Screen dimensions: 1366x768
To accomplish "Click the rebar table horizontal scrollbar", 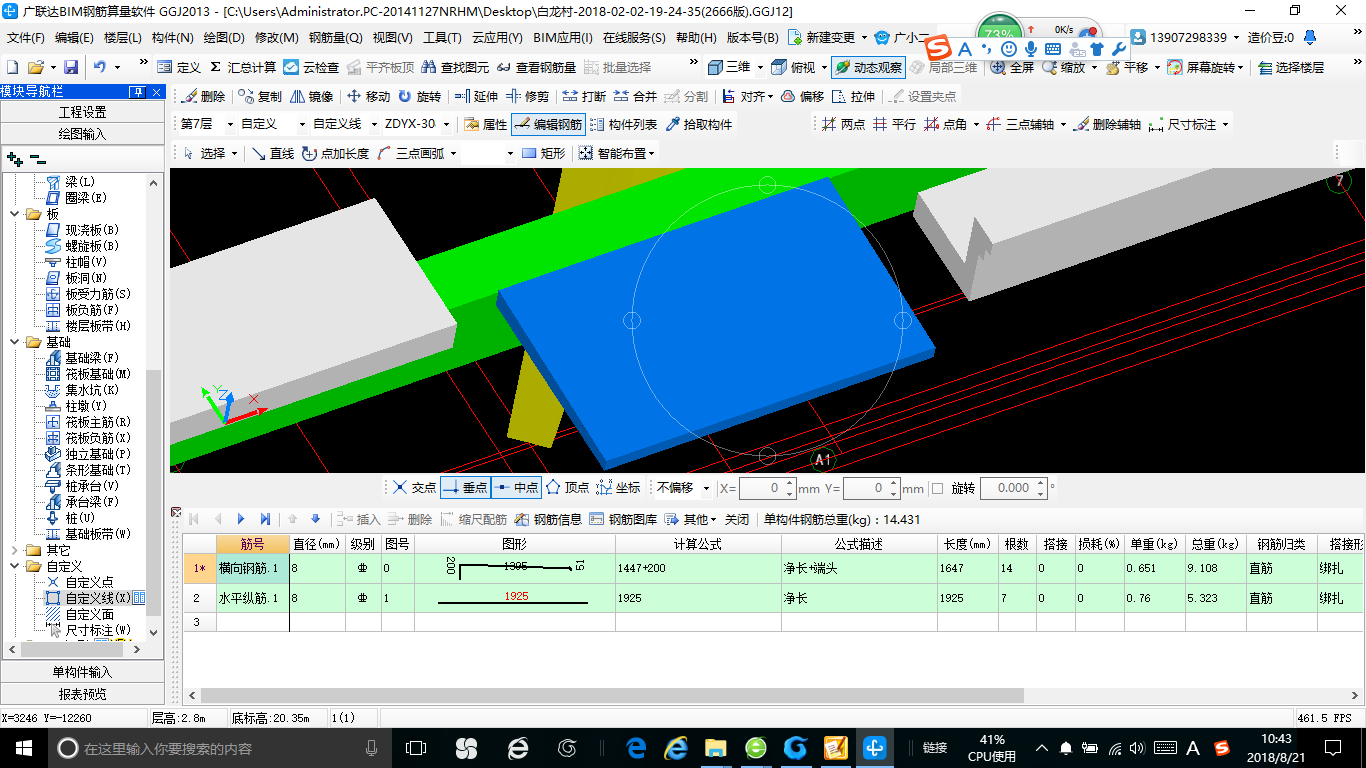I will [x=612, y=695].
